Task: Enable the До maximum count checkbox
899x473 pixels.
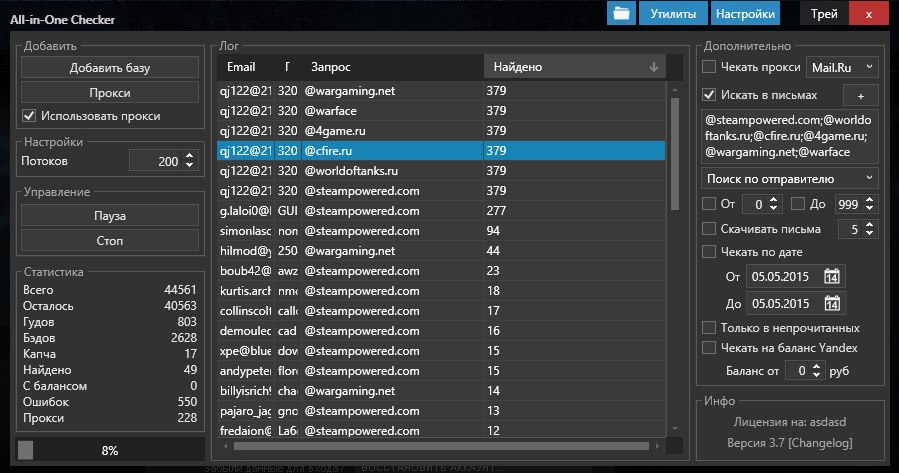Action: pyautogui.click(x=798, y=204)
